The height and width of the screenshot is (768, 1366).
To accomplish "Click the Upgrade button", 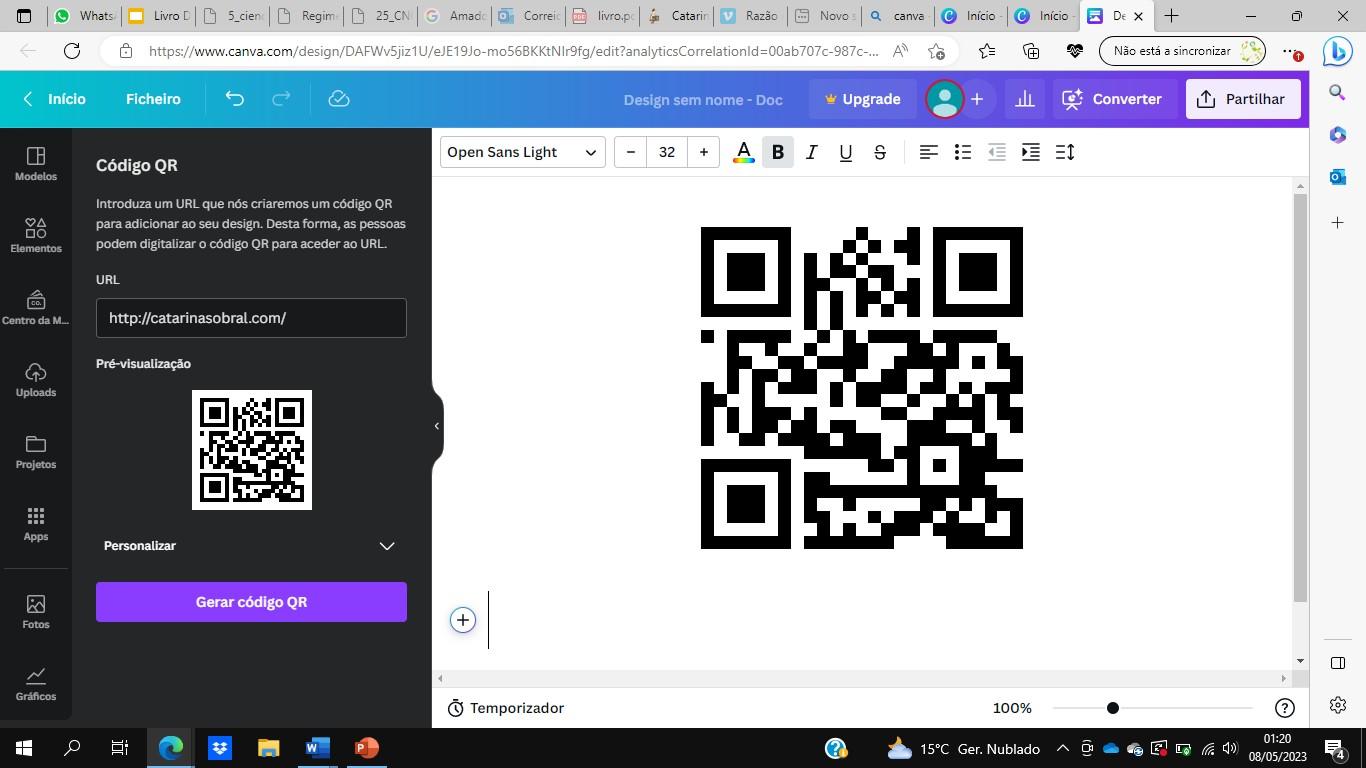I will 862,99.
